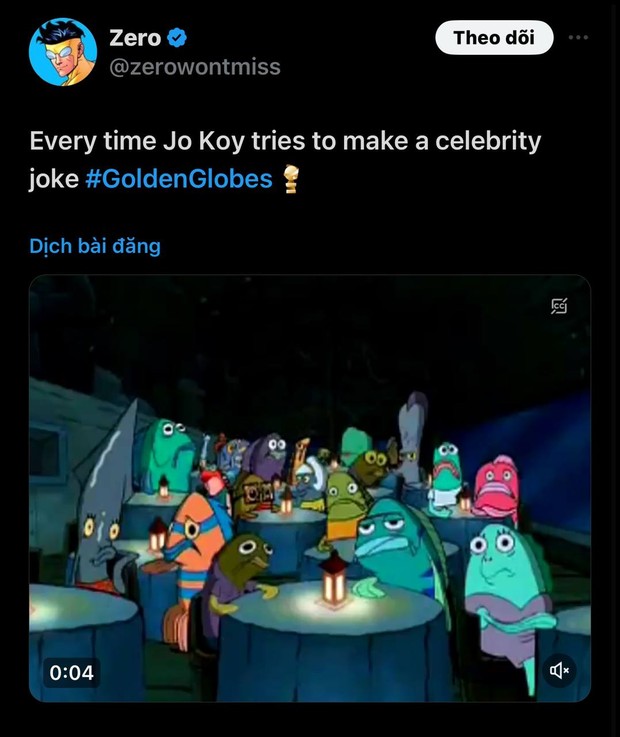The width and height of the screenshot is (620, 737).
Task: Toggle closed captions on the video
Action: (x=559, y=307)
